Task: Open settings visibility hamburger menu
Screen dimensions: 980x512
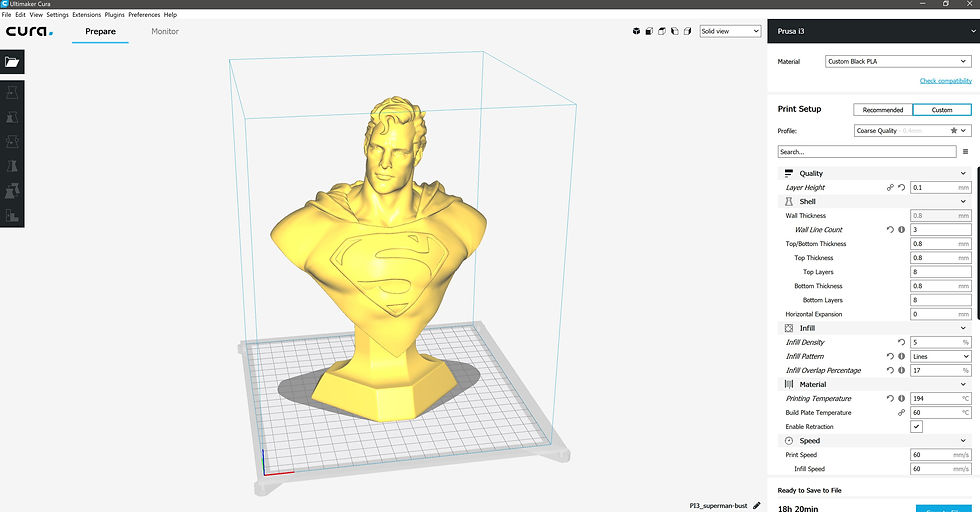Action: pos(966,151)
